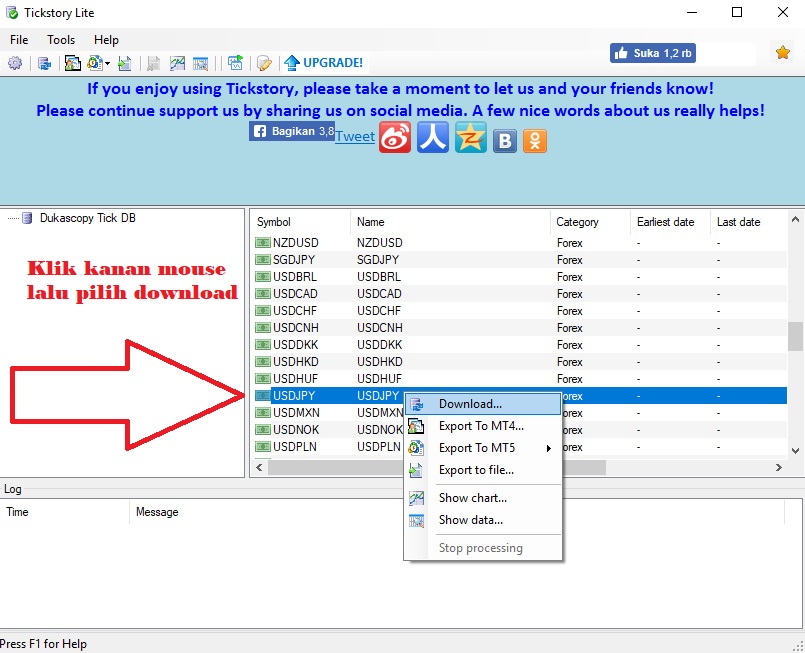Click vertical scrollbar down arrow in symbol list
This screenshot has width=805, height=653.
[x=795, y=451]
